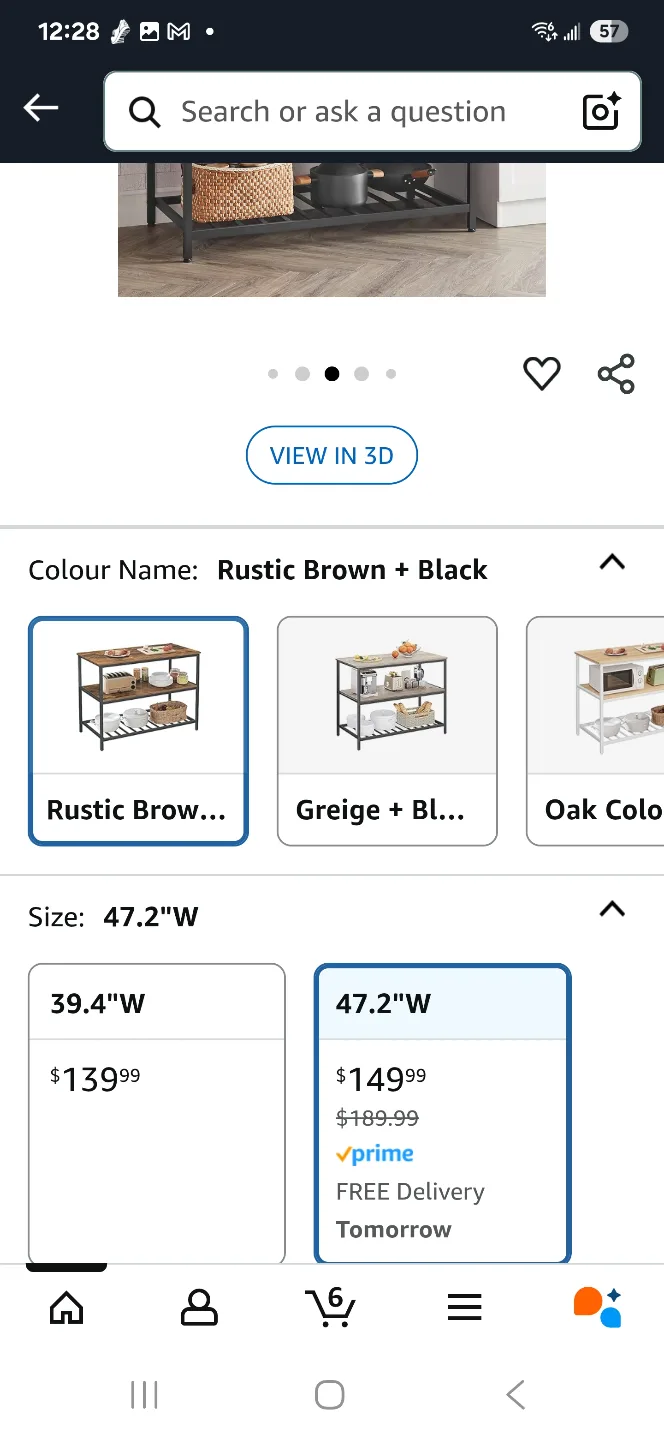Open your account using the profile icon
The width and height of the screenshot is (664, 1440).
[x=198, y=1306]
